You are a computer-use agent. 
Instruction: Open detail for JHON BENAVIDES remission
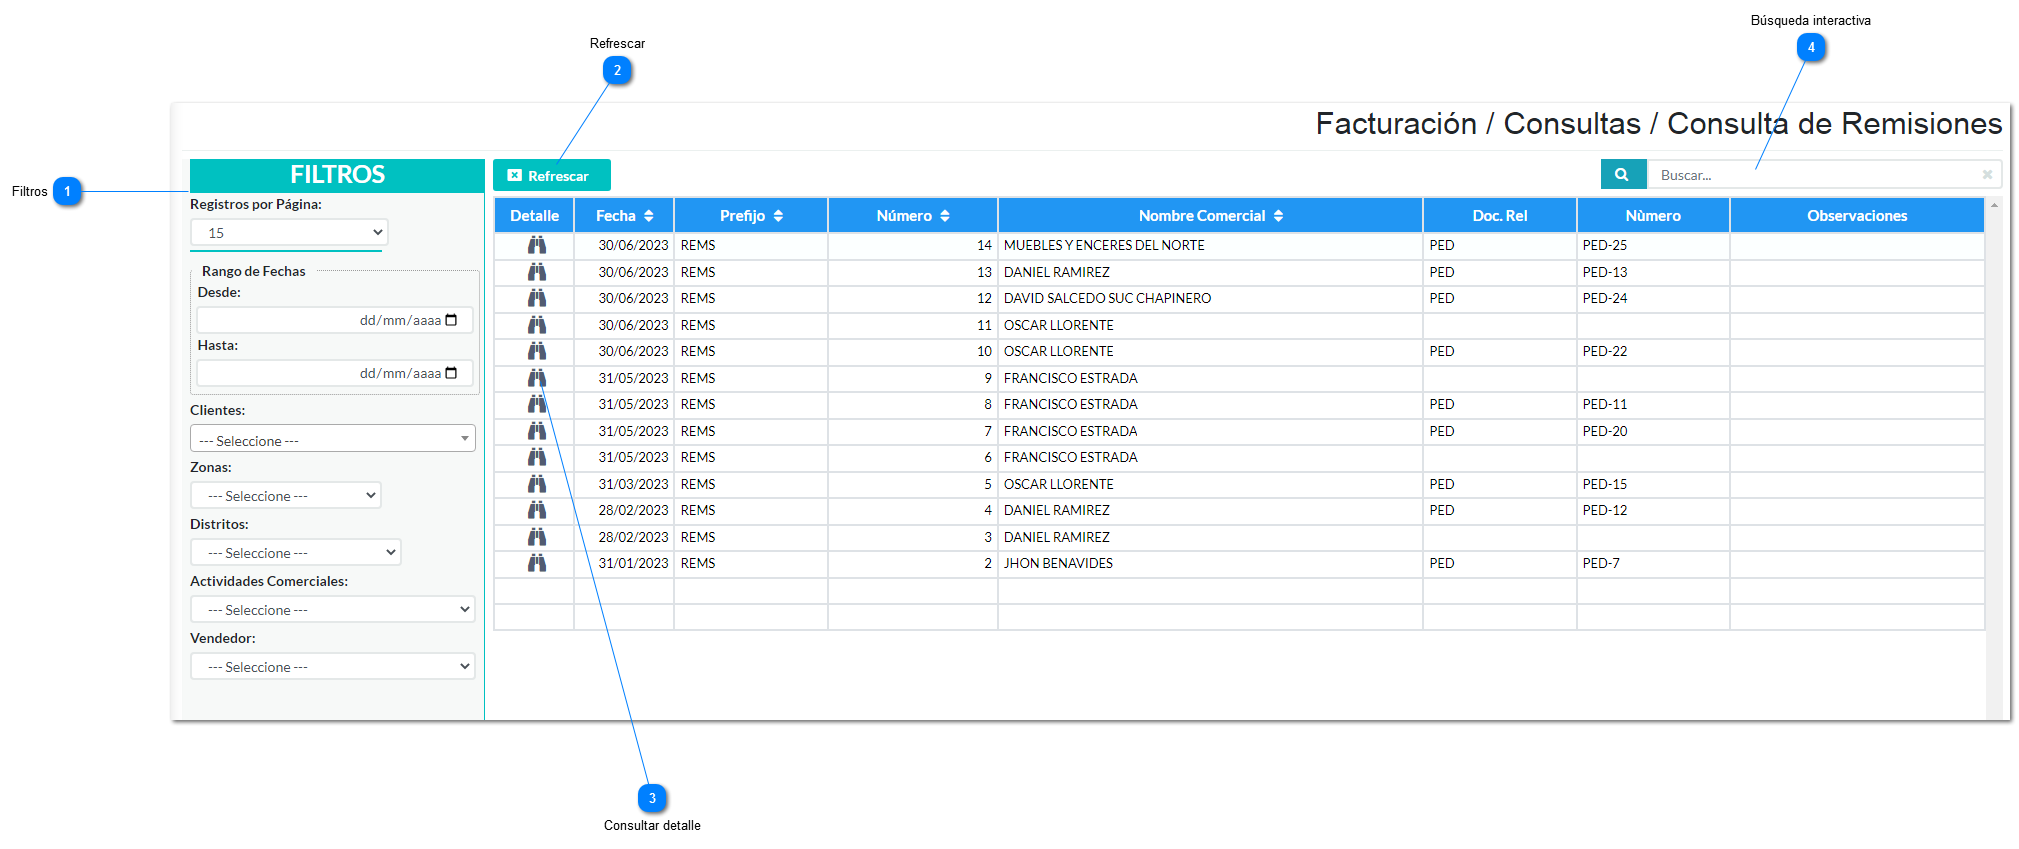[x=537, y=563]
